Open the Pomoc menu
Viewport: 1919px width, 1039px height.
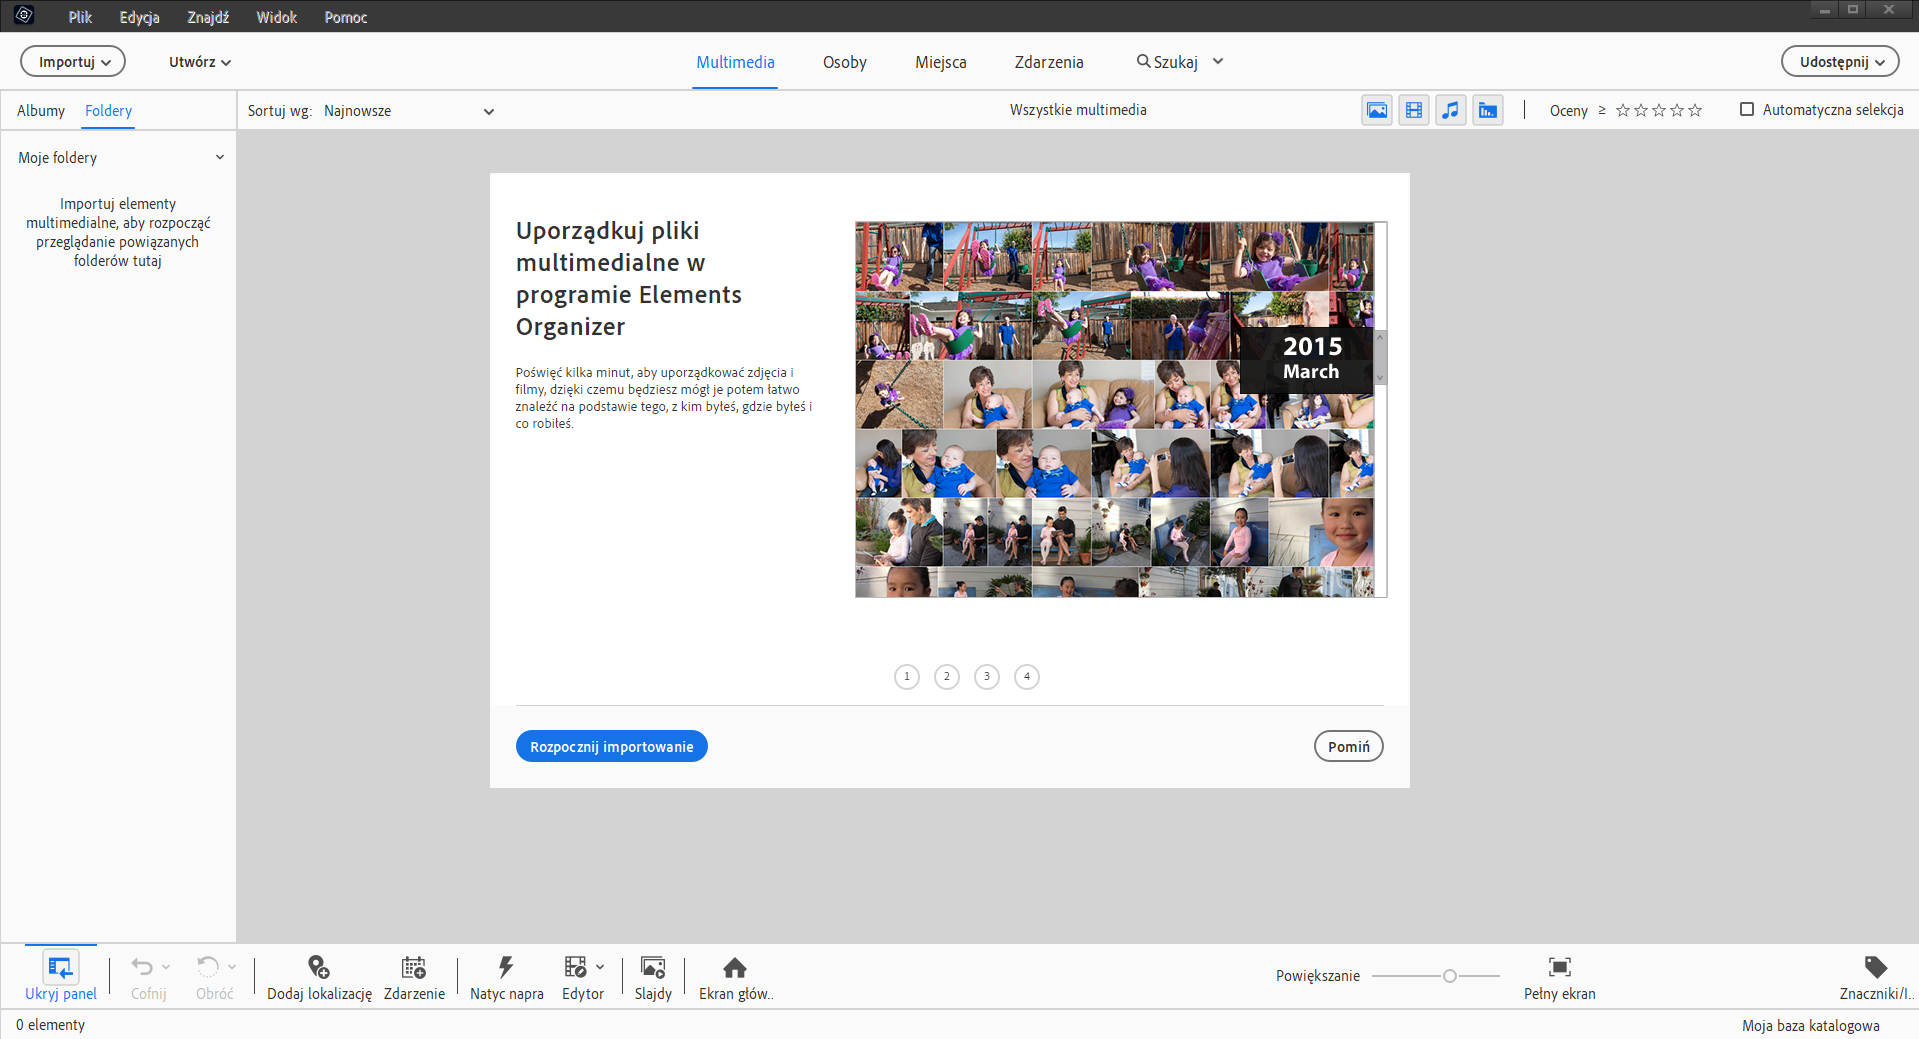tap(346, 17)
